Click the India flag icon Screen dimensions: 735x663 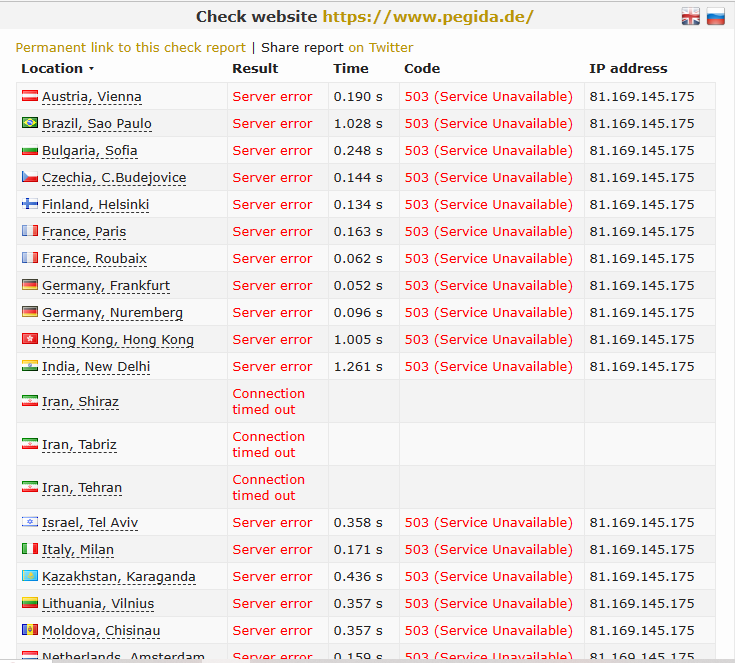pos(30,366)
